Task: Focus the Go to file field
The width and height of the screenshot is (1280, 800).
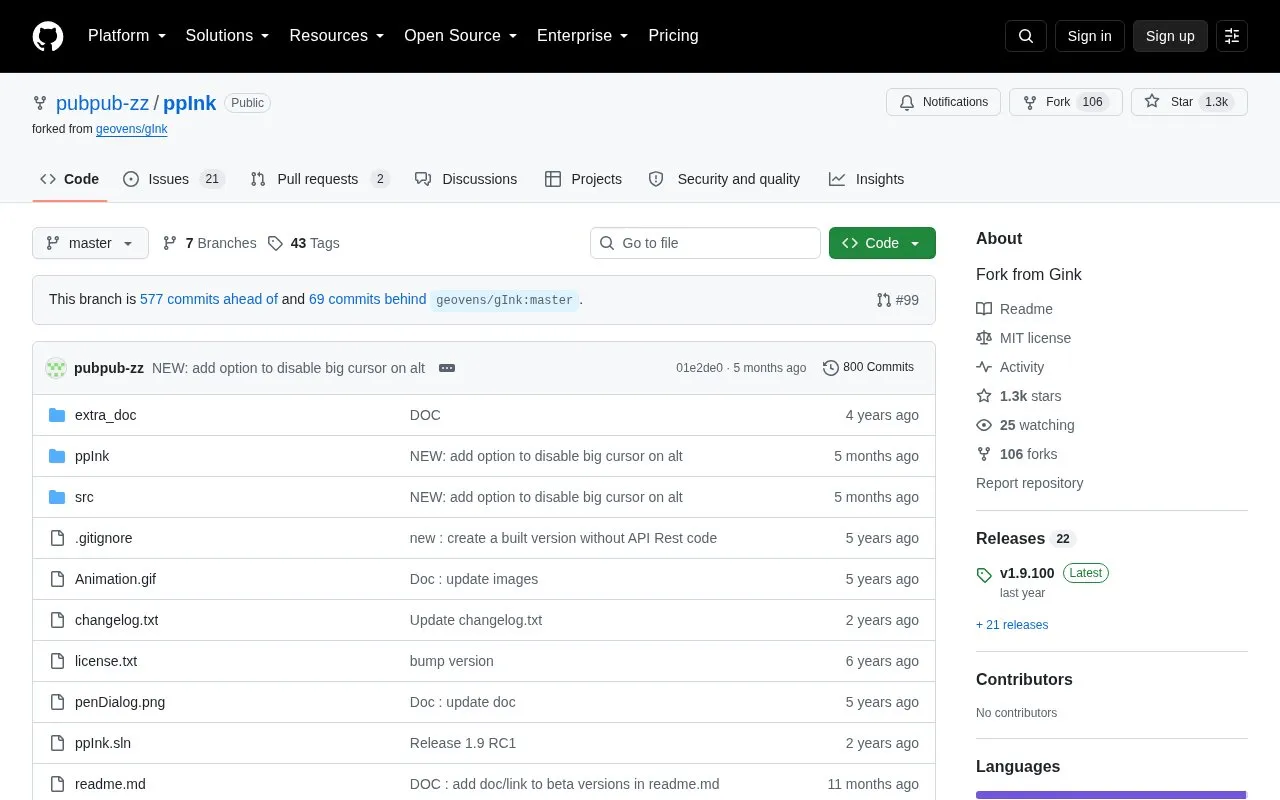Action: tap(705, 243)
